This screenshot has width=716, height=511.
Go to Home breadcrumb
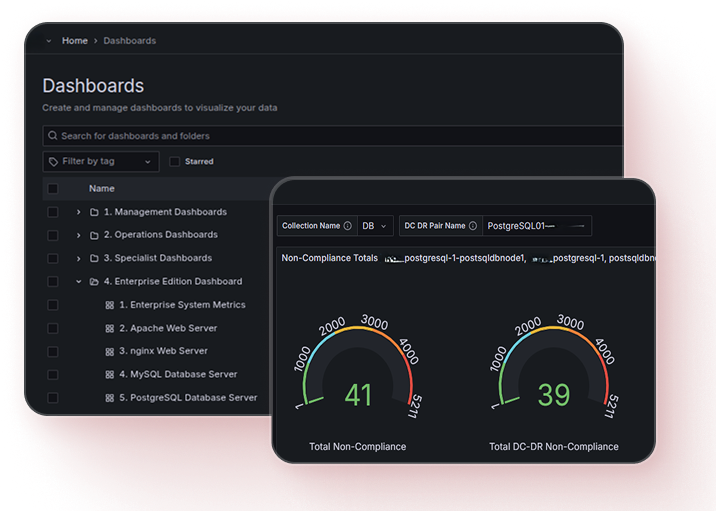point(75,41)
